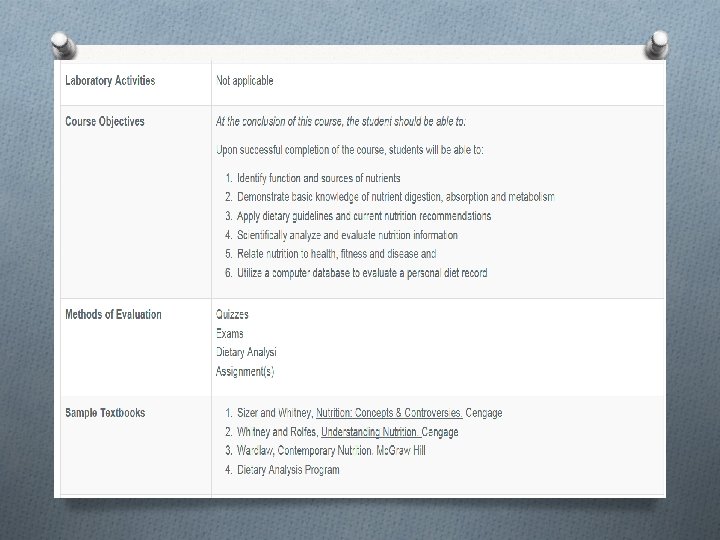Click the right pushpin at top of slide
Viewport: 720px width, 540px height.
pyautogui.click(x=659, y=45)
